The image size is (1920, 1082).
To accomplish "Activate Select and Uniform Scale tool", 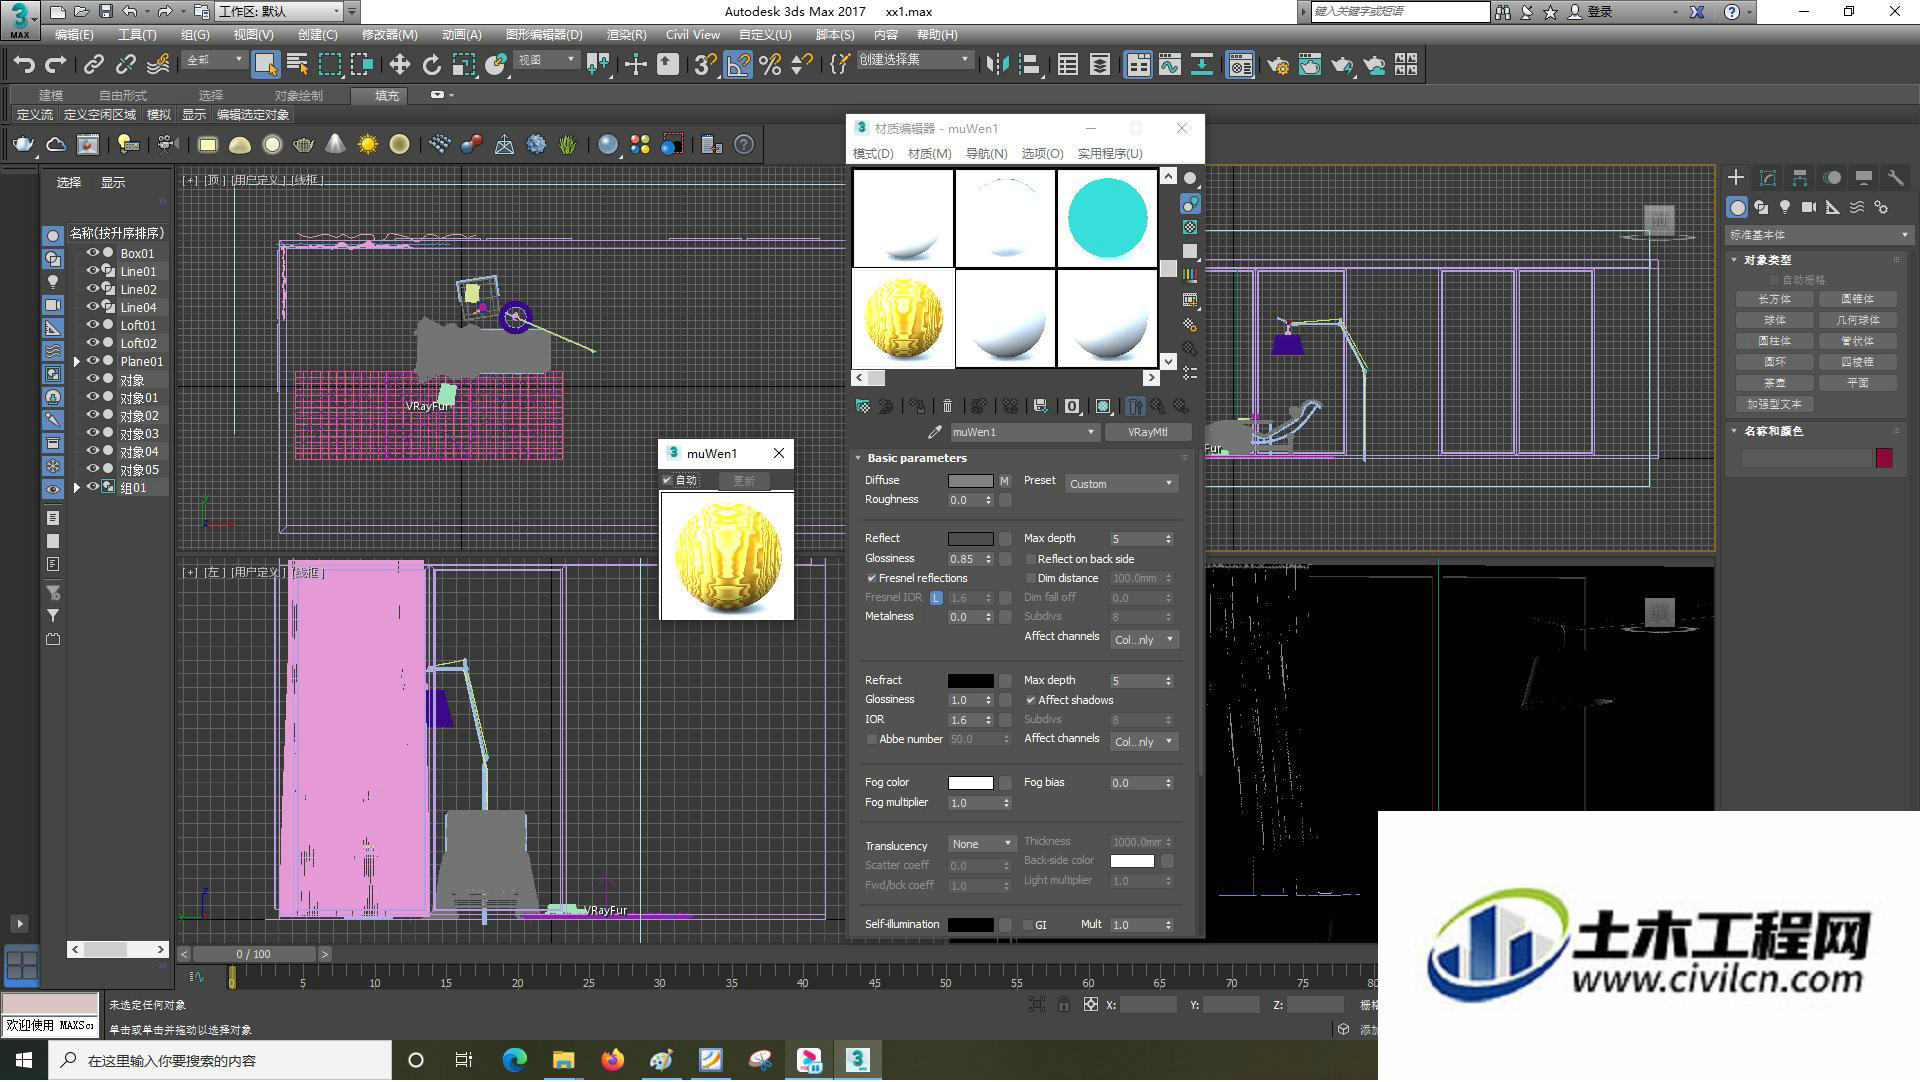I will (x=463, y=65).
